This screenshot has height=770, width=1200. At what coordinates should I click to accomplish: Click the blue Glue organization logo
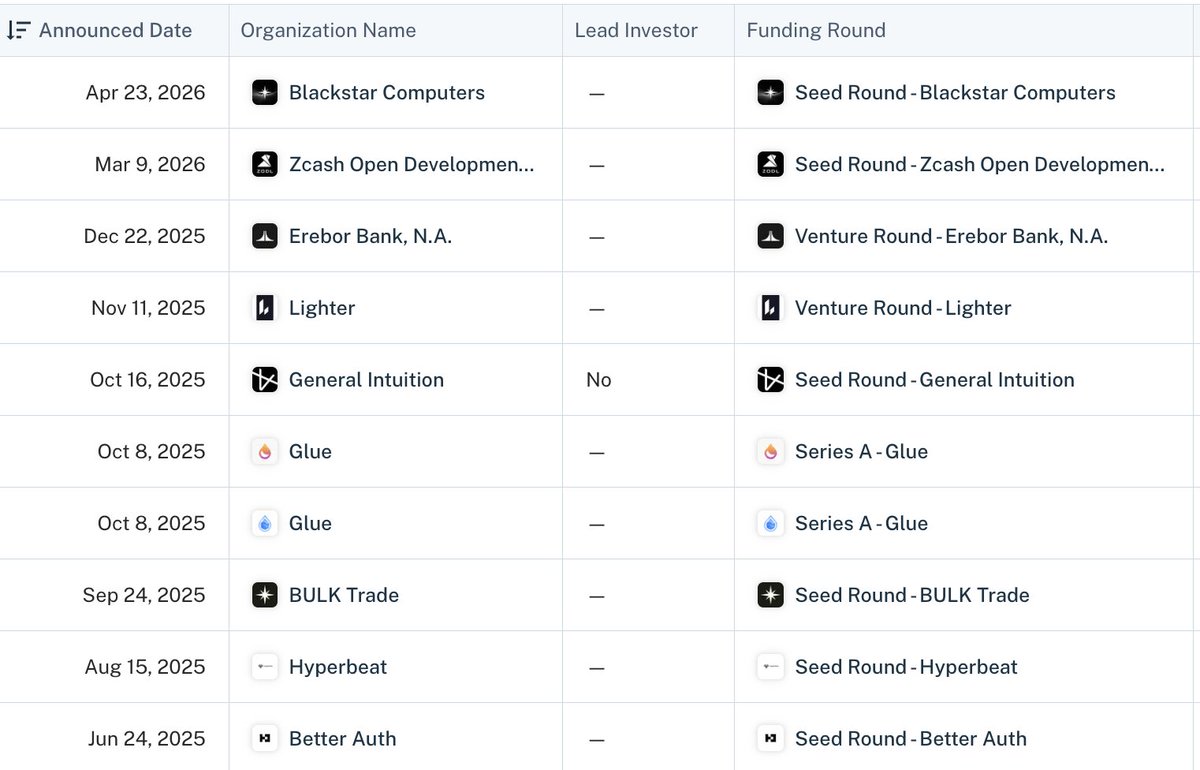tap(265, 524)
